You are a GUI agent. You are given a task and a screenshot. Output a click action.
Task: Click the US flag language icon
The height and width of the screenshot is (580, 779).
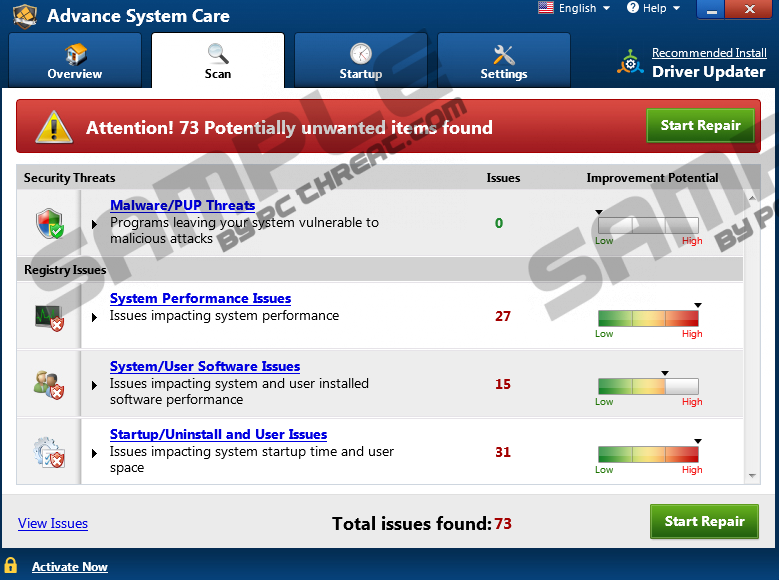tap(545, 7)
